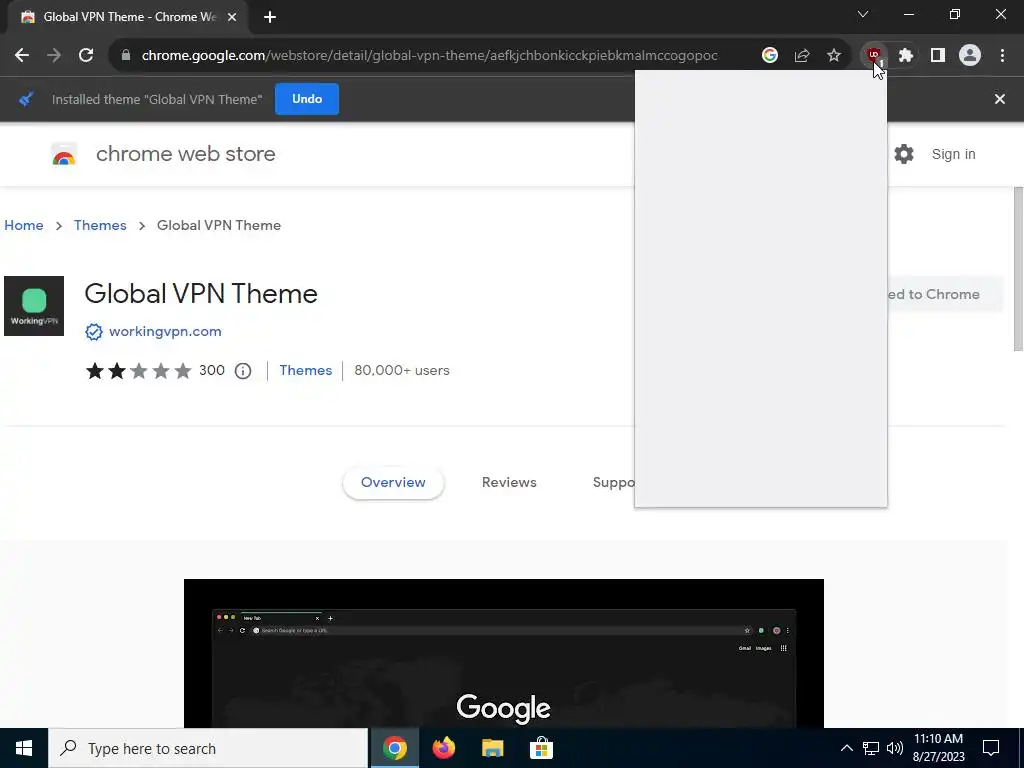Go back using browser back arrow
The height and width of the screenshot is (768, 1024).
click(x=22, y=56)
